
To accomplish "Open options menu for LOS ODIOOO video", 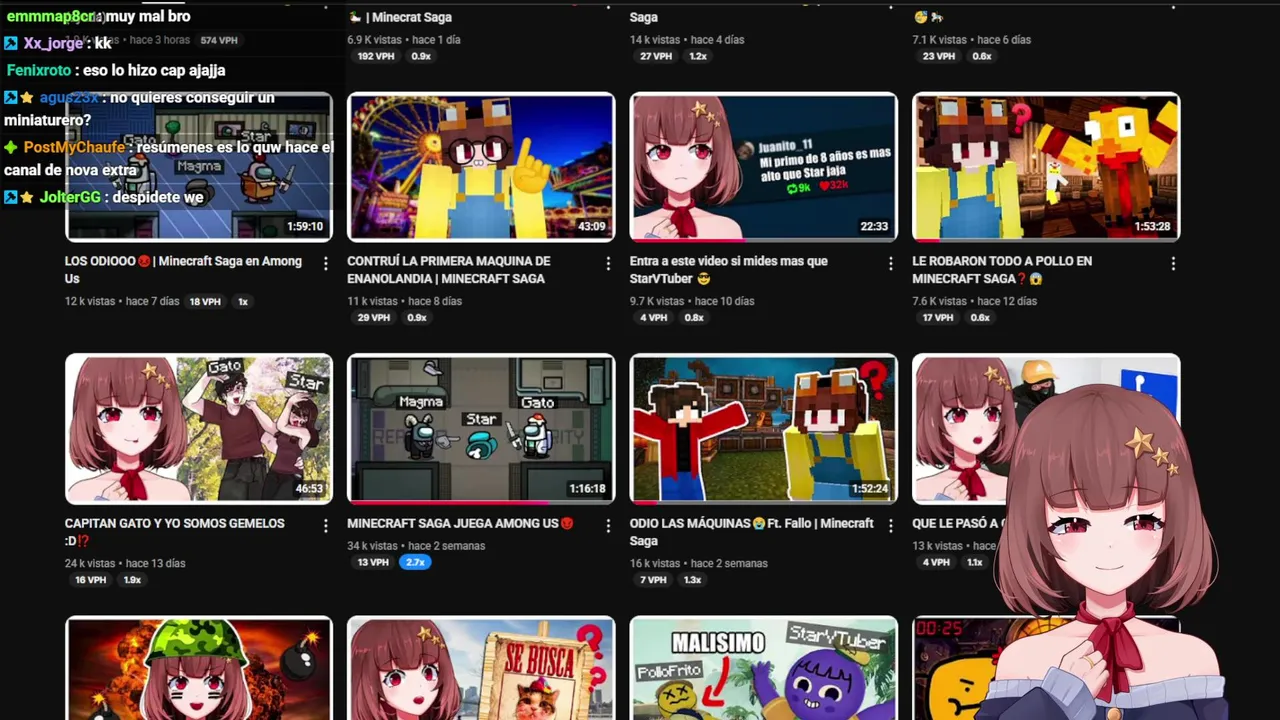I will pos(325,264).
